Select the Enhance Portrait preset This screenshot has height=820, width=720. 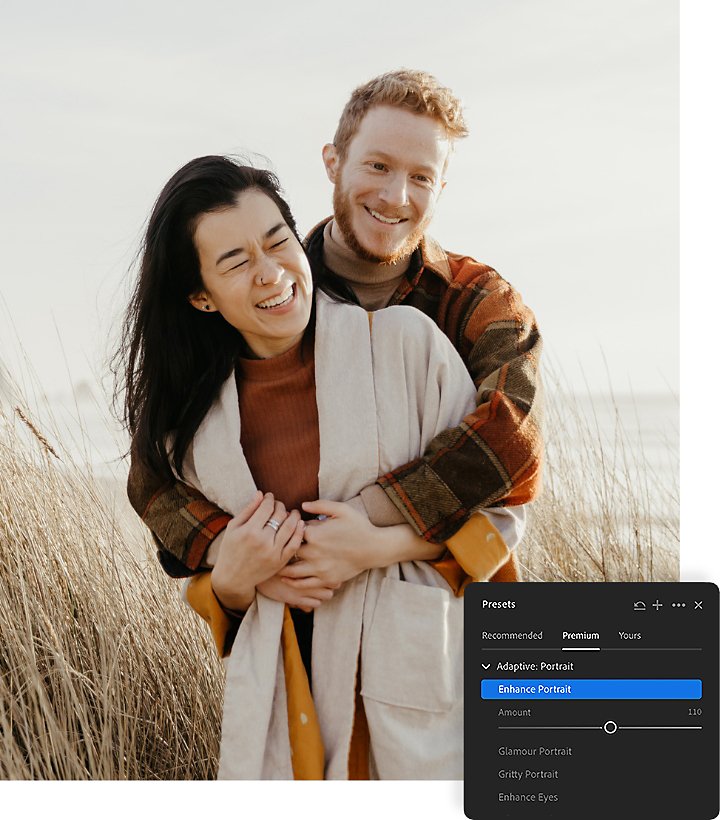(591, 689)
